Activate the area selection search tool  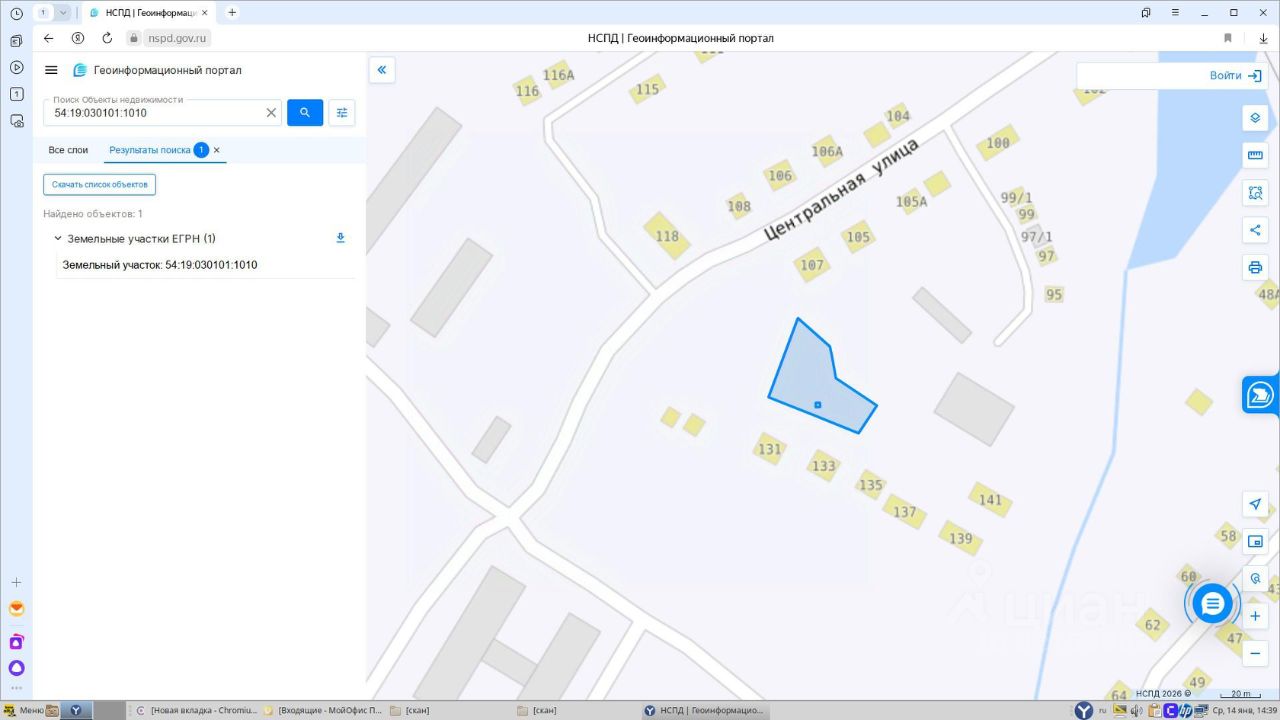(1255, 192)
